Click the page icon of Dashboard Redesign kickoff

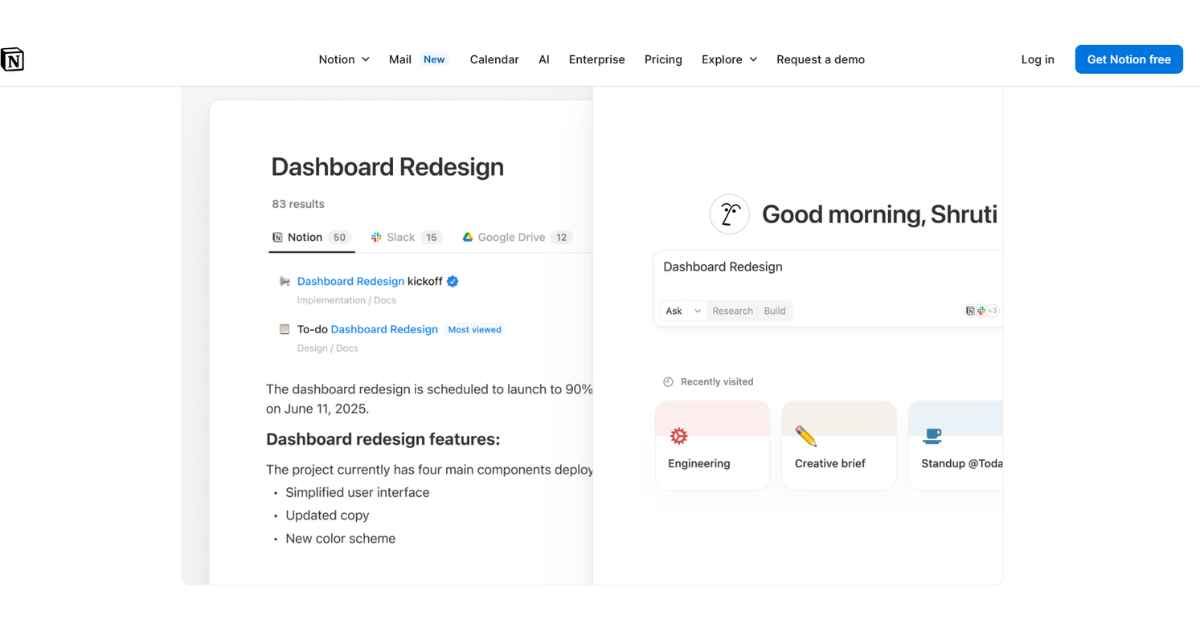285,281
